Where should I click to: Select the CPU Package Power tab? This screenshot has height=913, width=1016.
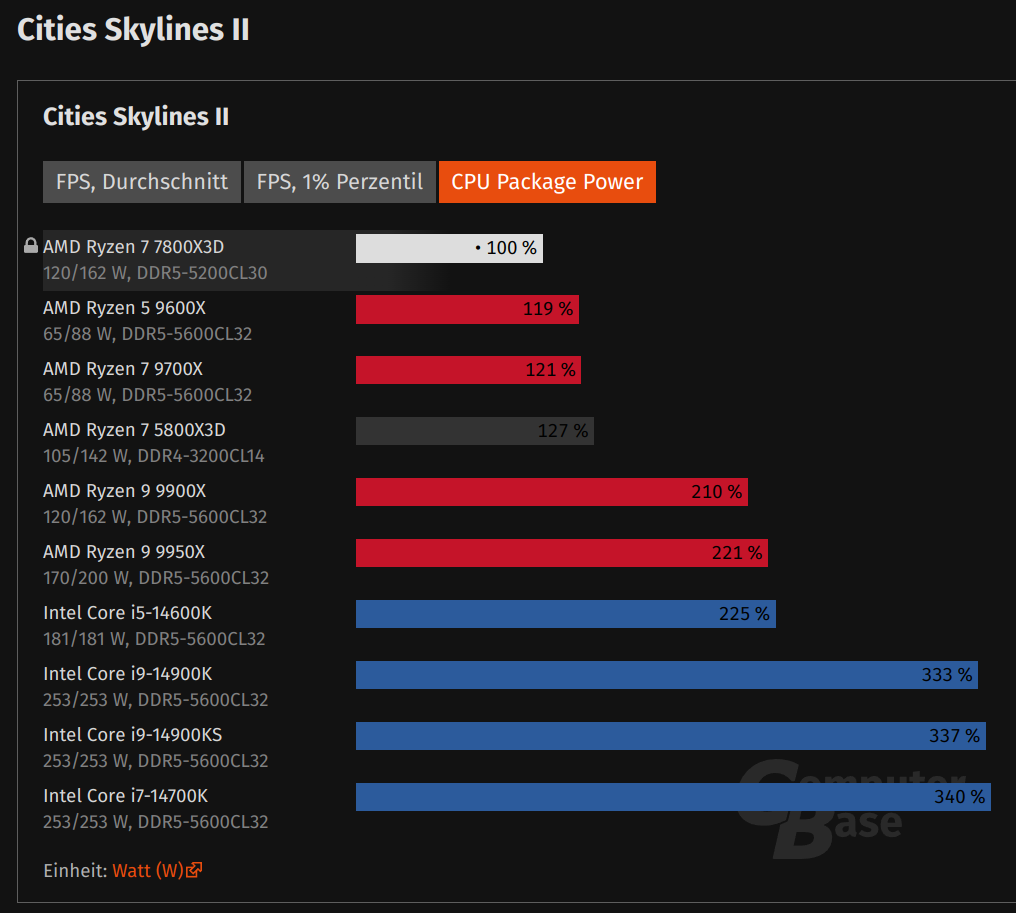point(548,182)
